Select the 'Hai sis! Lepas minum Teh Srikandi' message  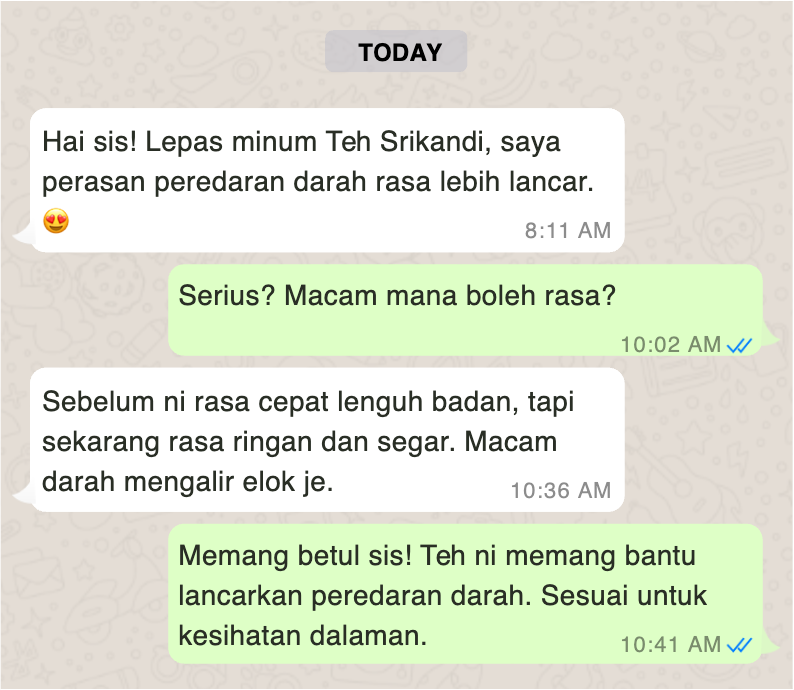(x=327, y=180)
